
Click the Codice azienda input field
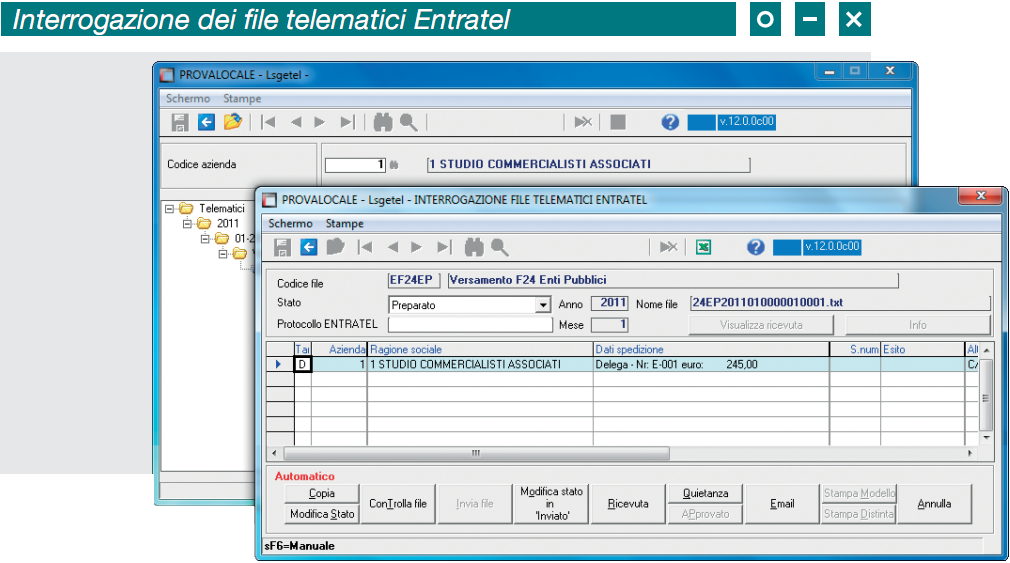[355, 165]
